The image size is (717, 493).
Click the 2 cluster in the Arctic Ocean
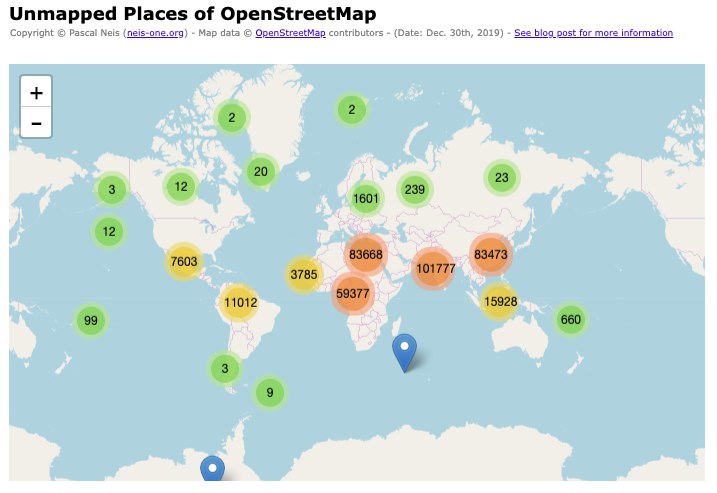[352, 110]
